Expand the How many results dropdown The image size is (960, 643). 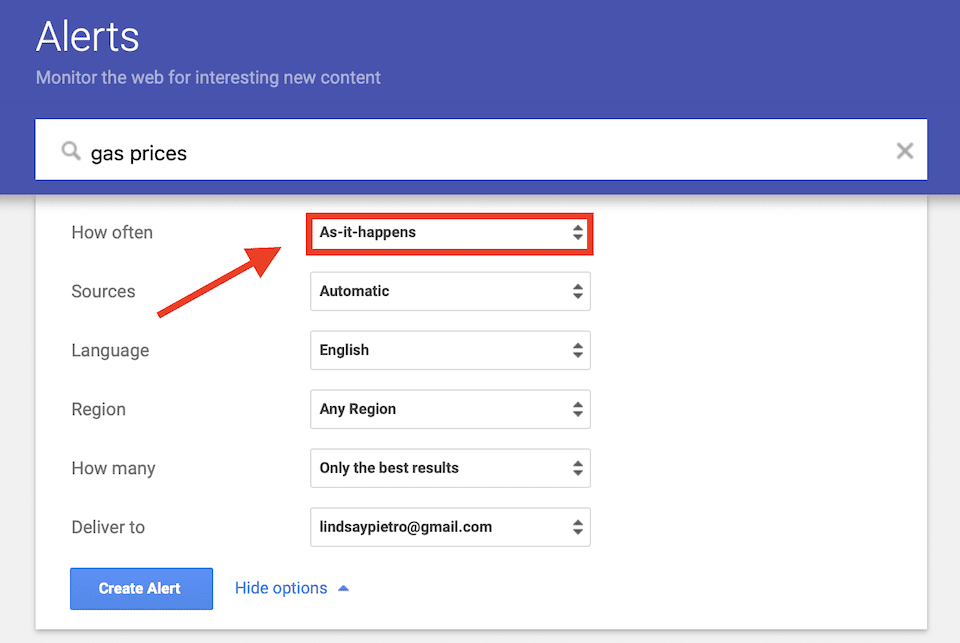(x=449, y=469)
